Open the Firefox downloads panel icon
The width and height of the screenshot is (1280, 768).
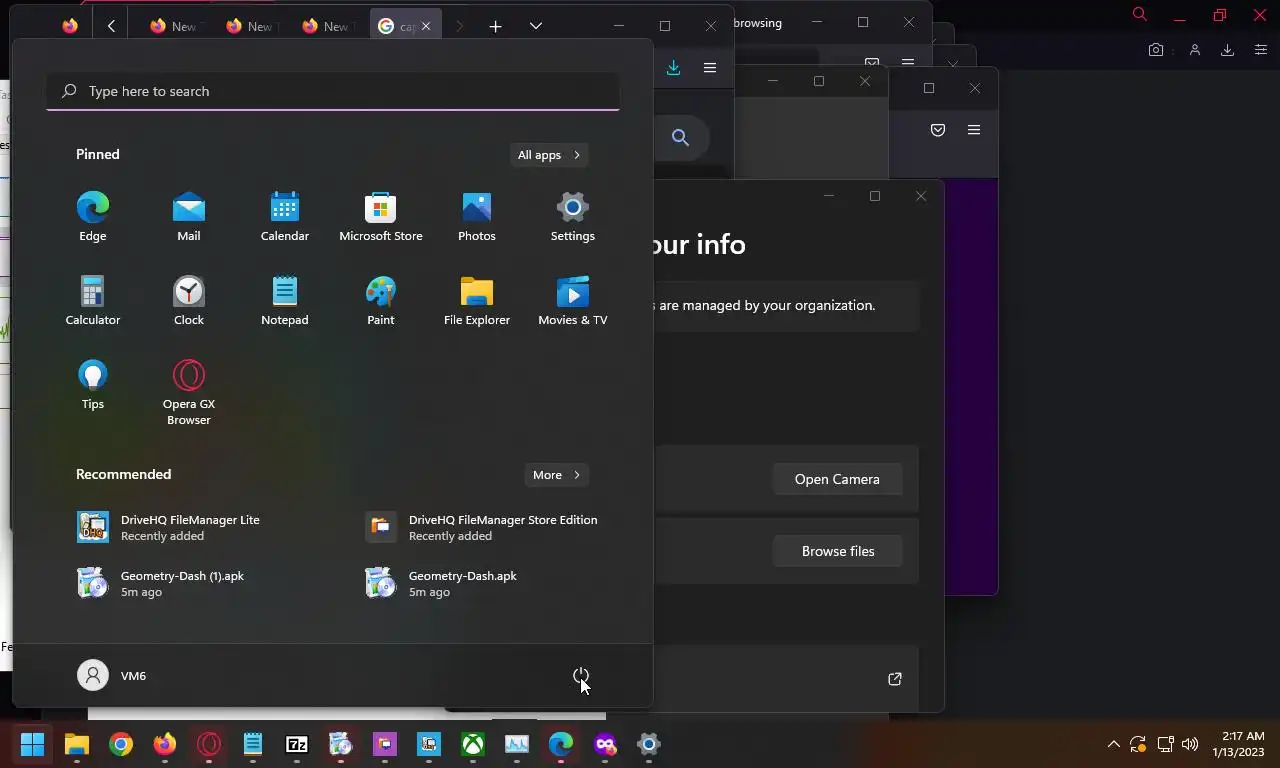pyautogui.click(x=673, y=67)
